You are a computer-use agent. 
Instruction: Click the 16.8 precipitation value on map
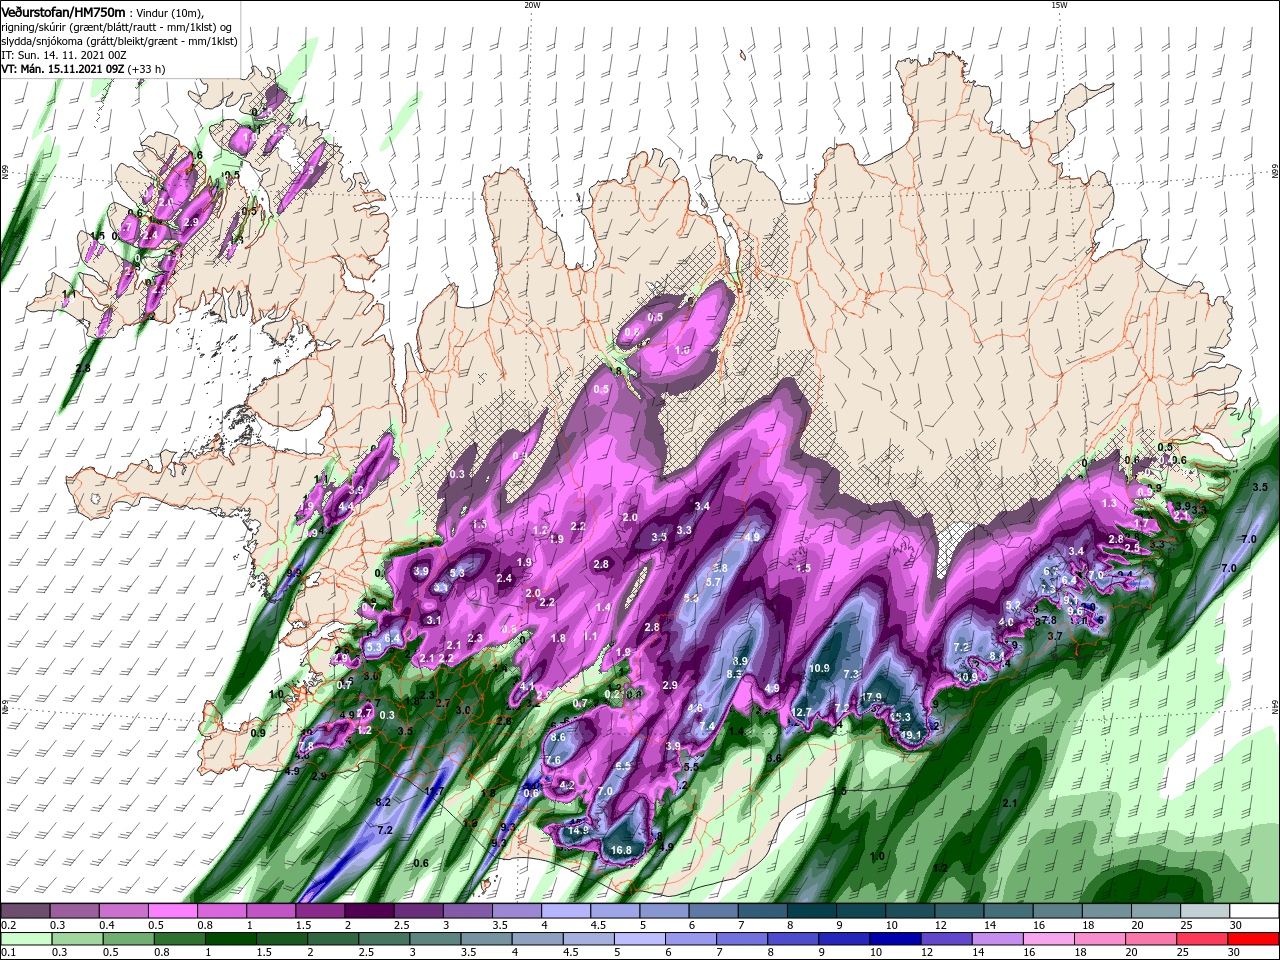621,850
